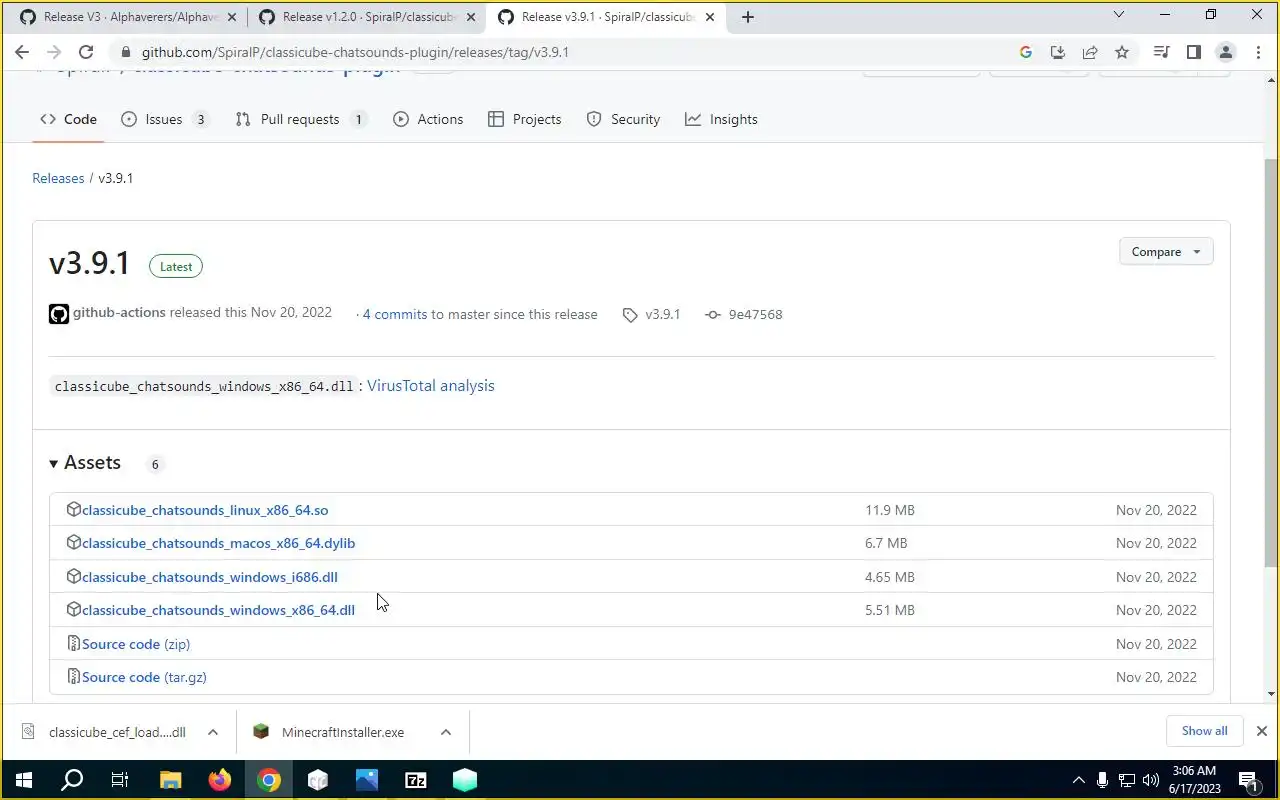Click Show all downloads button
1280x800 pixels.
coord(1204,731)
